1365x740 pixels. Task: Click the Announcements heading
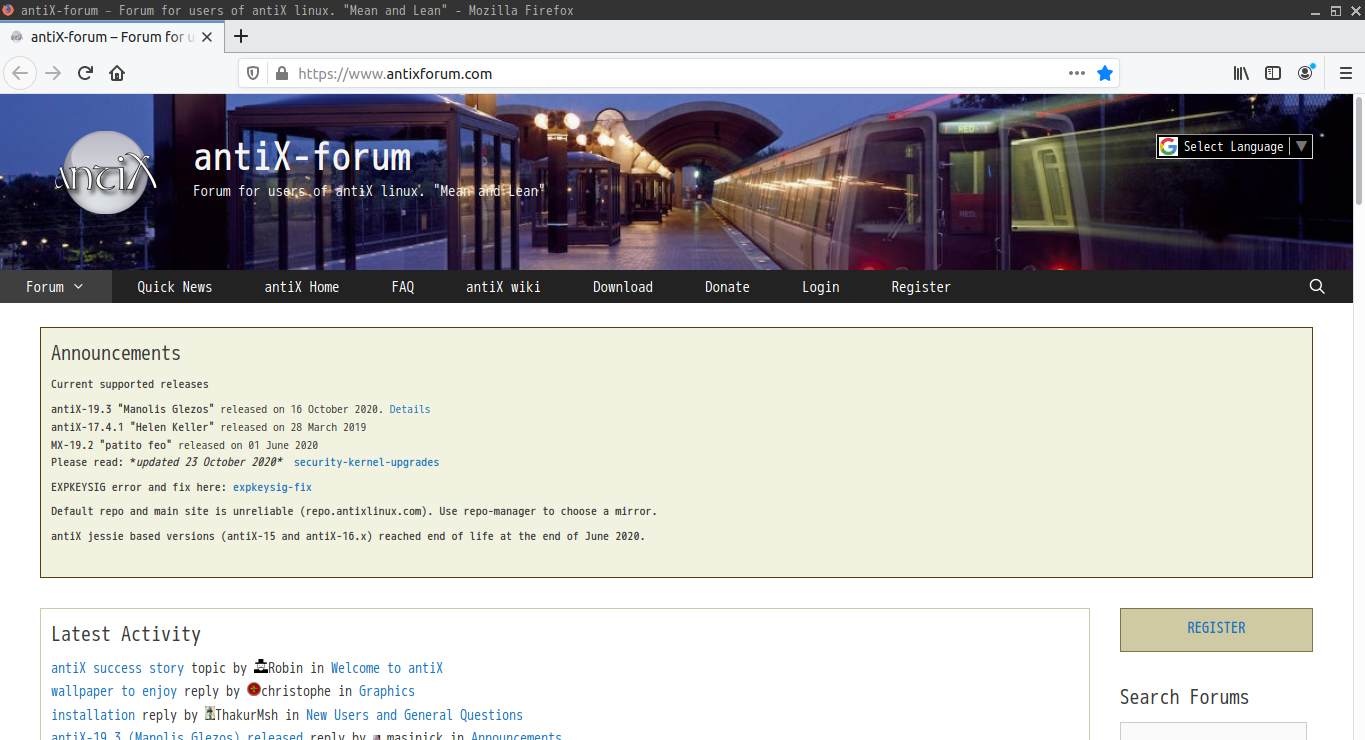(116, 353)
